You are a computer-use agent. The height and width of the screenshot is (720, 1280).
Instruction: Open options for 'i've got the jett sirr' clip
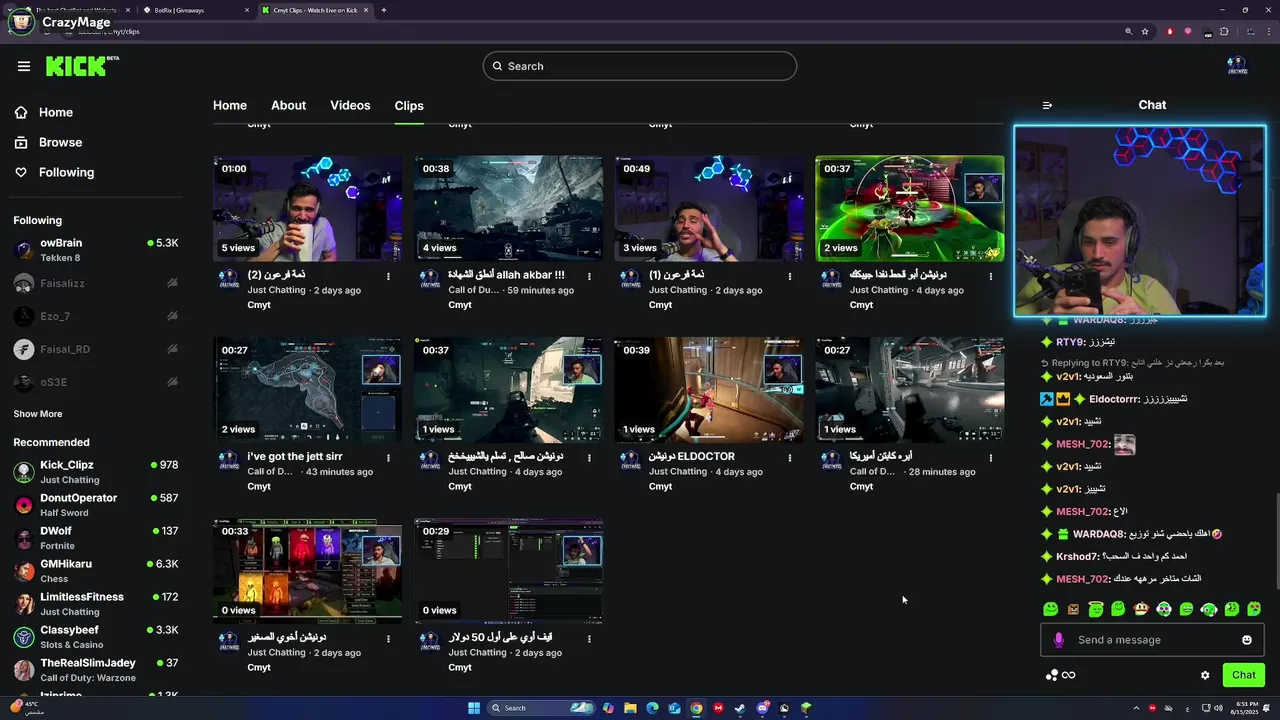tap(388, 458)
